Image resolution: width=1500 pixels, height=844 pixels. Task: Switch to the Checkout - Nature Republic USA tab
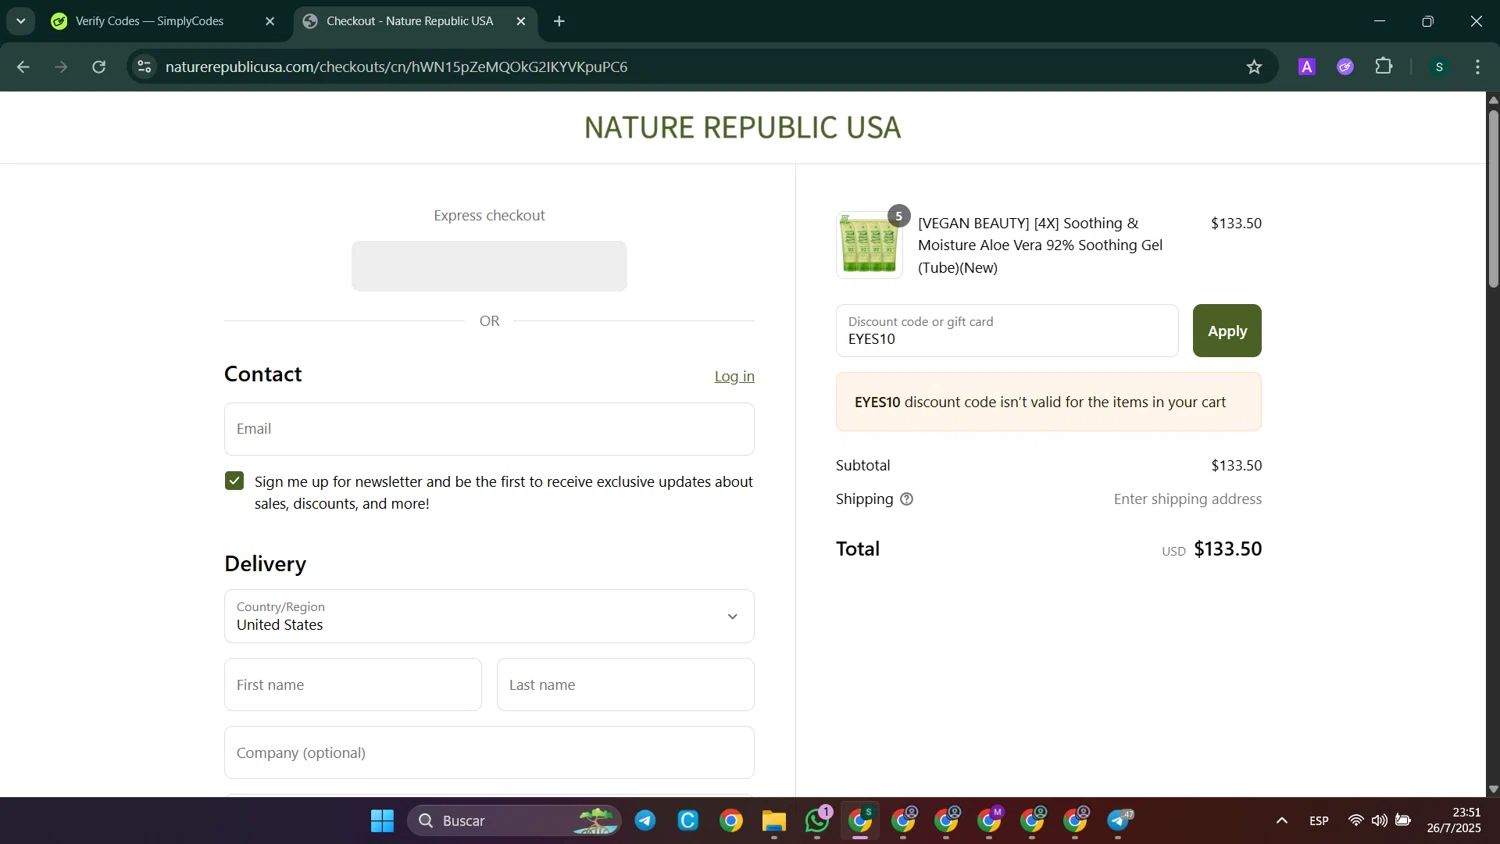[410, 21]
